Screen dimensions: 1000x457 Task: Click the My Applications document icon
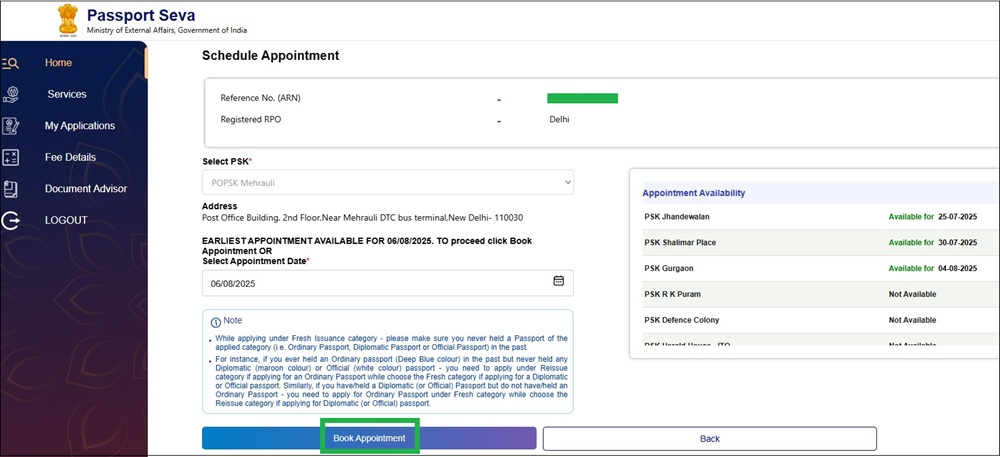pyautogui.click(x=10, y=126)
